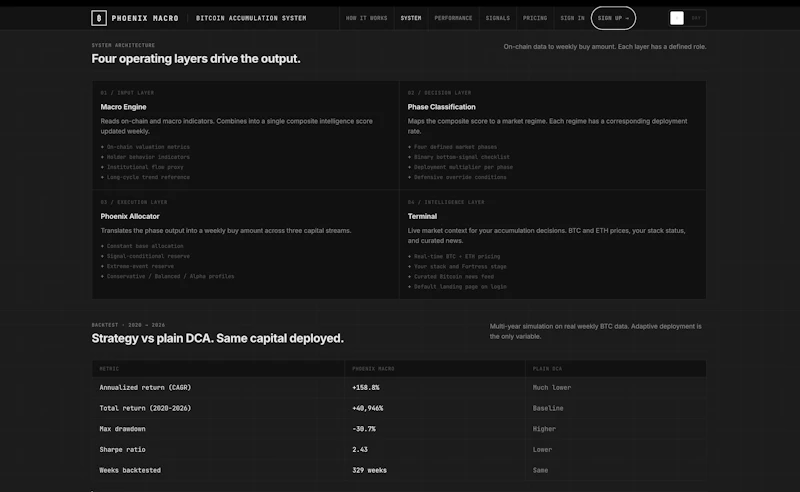800x492 pixels.
Task: Select the night mode toggle option
Action: point(677,18)
